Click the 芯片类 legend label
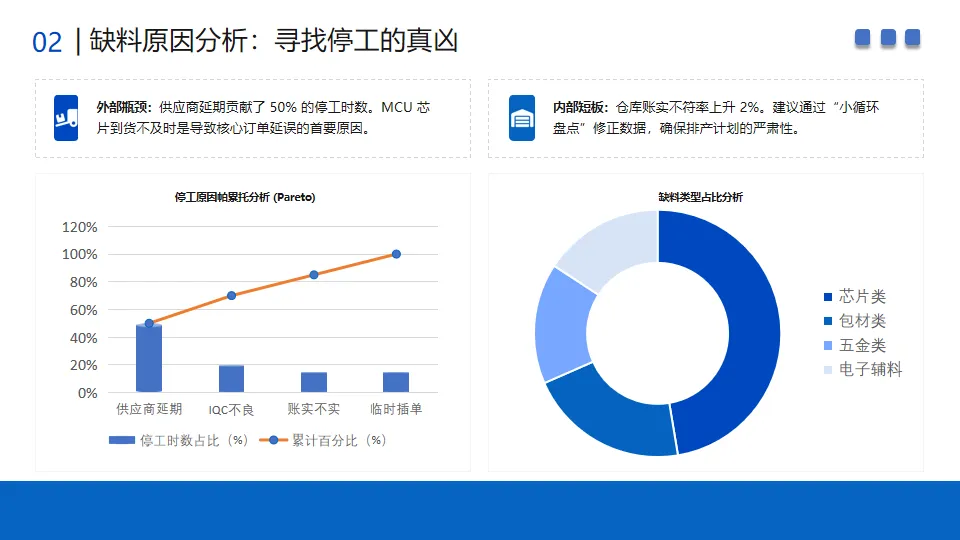The height and width of the screenshot is (540, 960). pos(862,297)
